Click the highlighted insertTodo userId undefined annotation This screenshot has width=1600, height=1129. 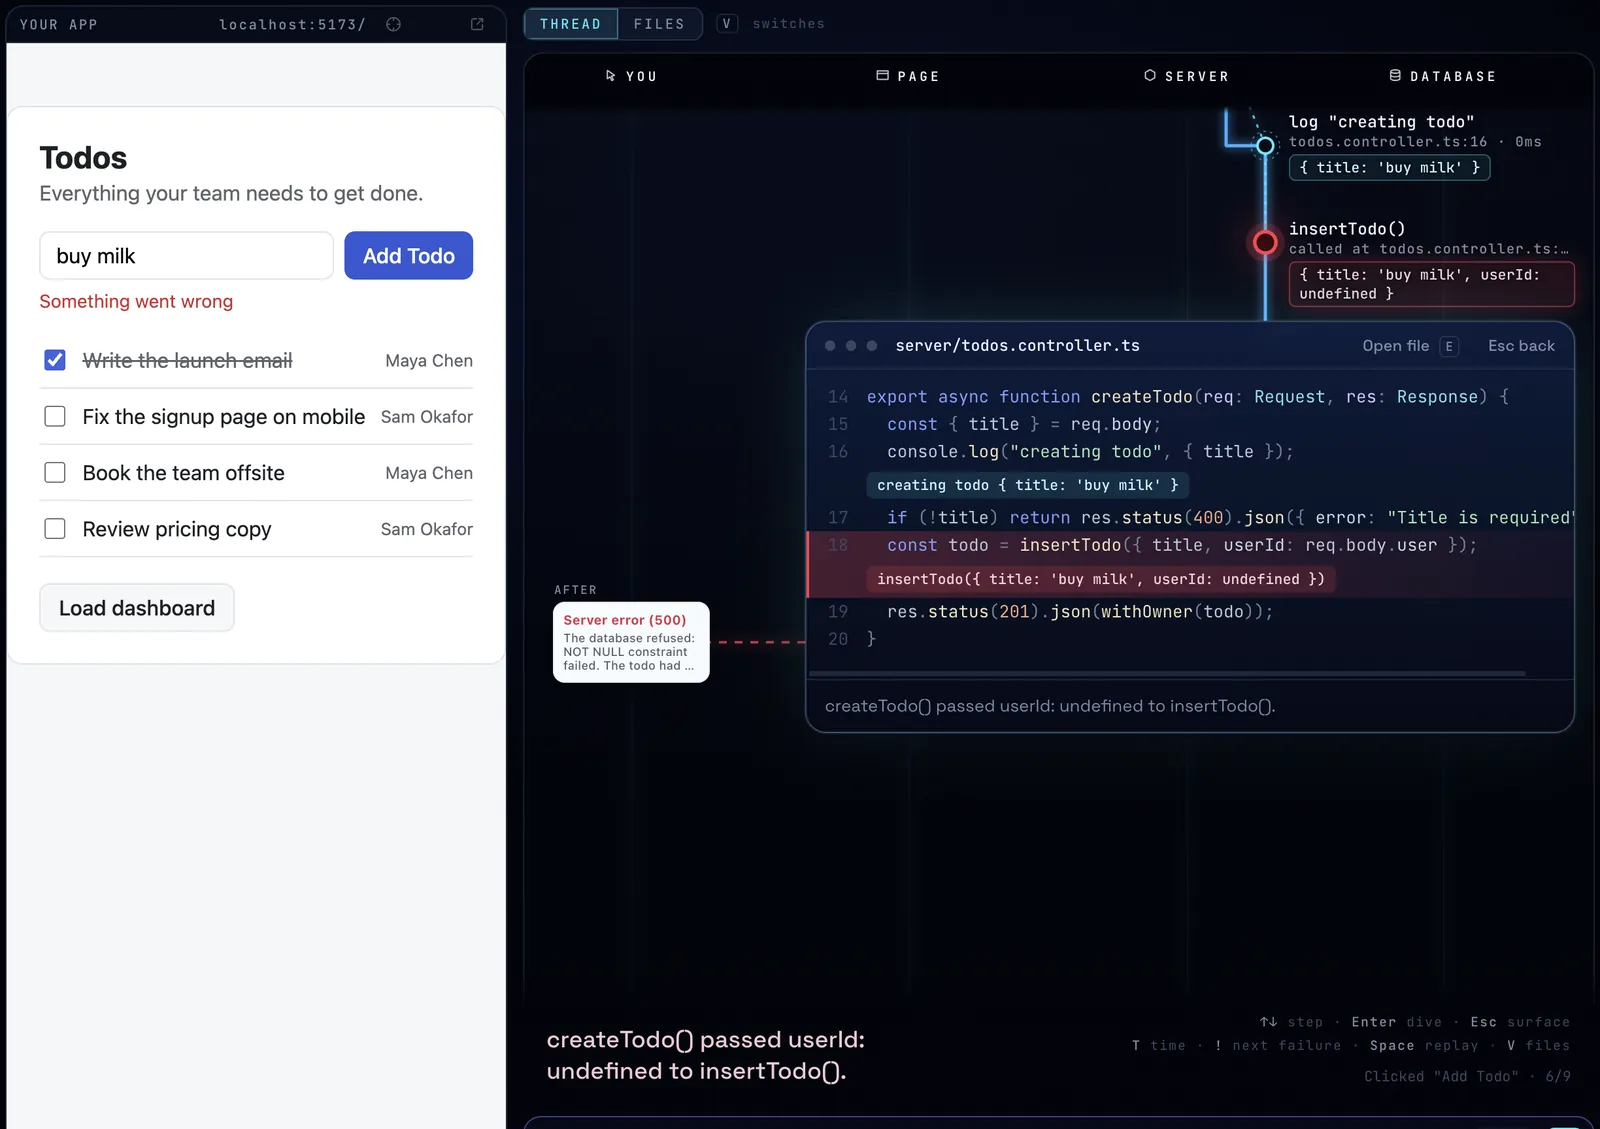click(1101, 579)
